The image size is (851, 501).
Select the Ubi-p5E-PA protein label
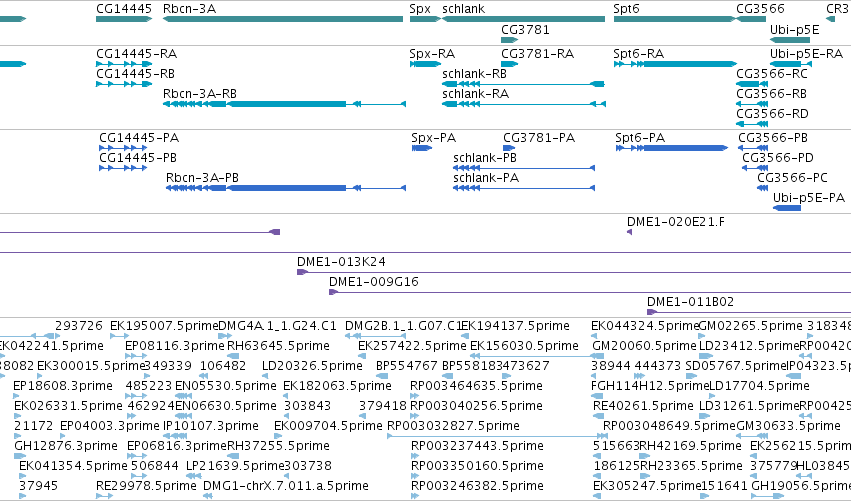click(x=809, y=198)
